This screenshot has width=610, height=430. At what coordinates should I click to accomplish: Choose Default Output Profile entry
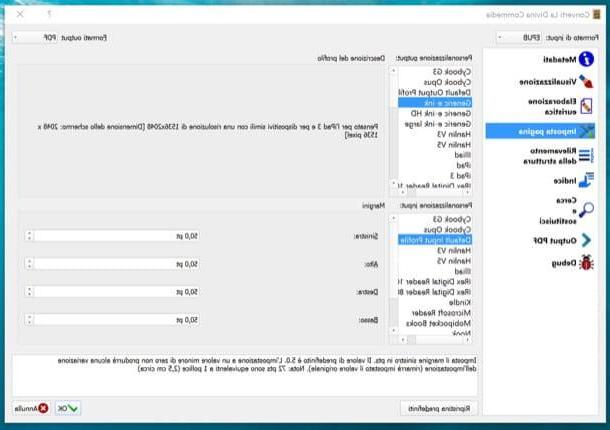(435, 93)
